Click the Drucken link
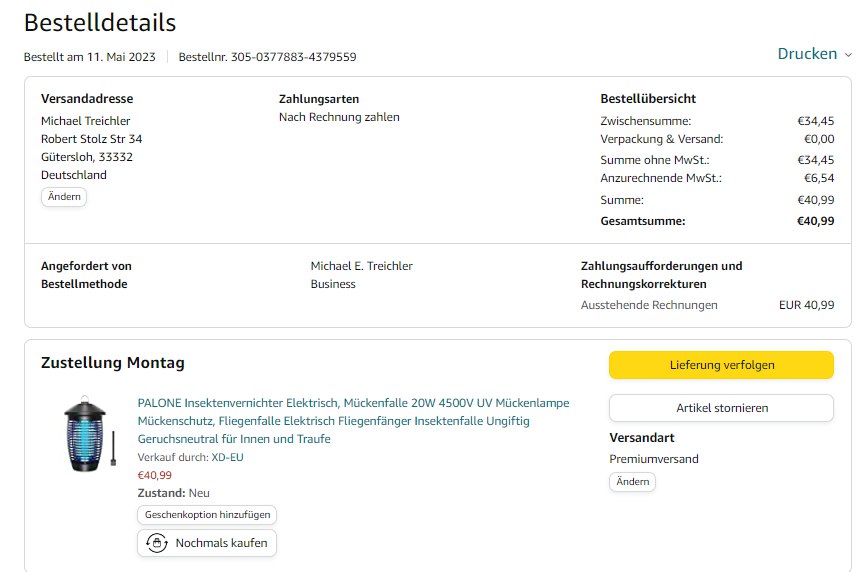This screenshot has width=863, height=572. pos(807,54)
